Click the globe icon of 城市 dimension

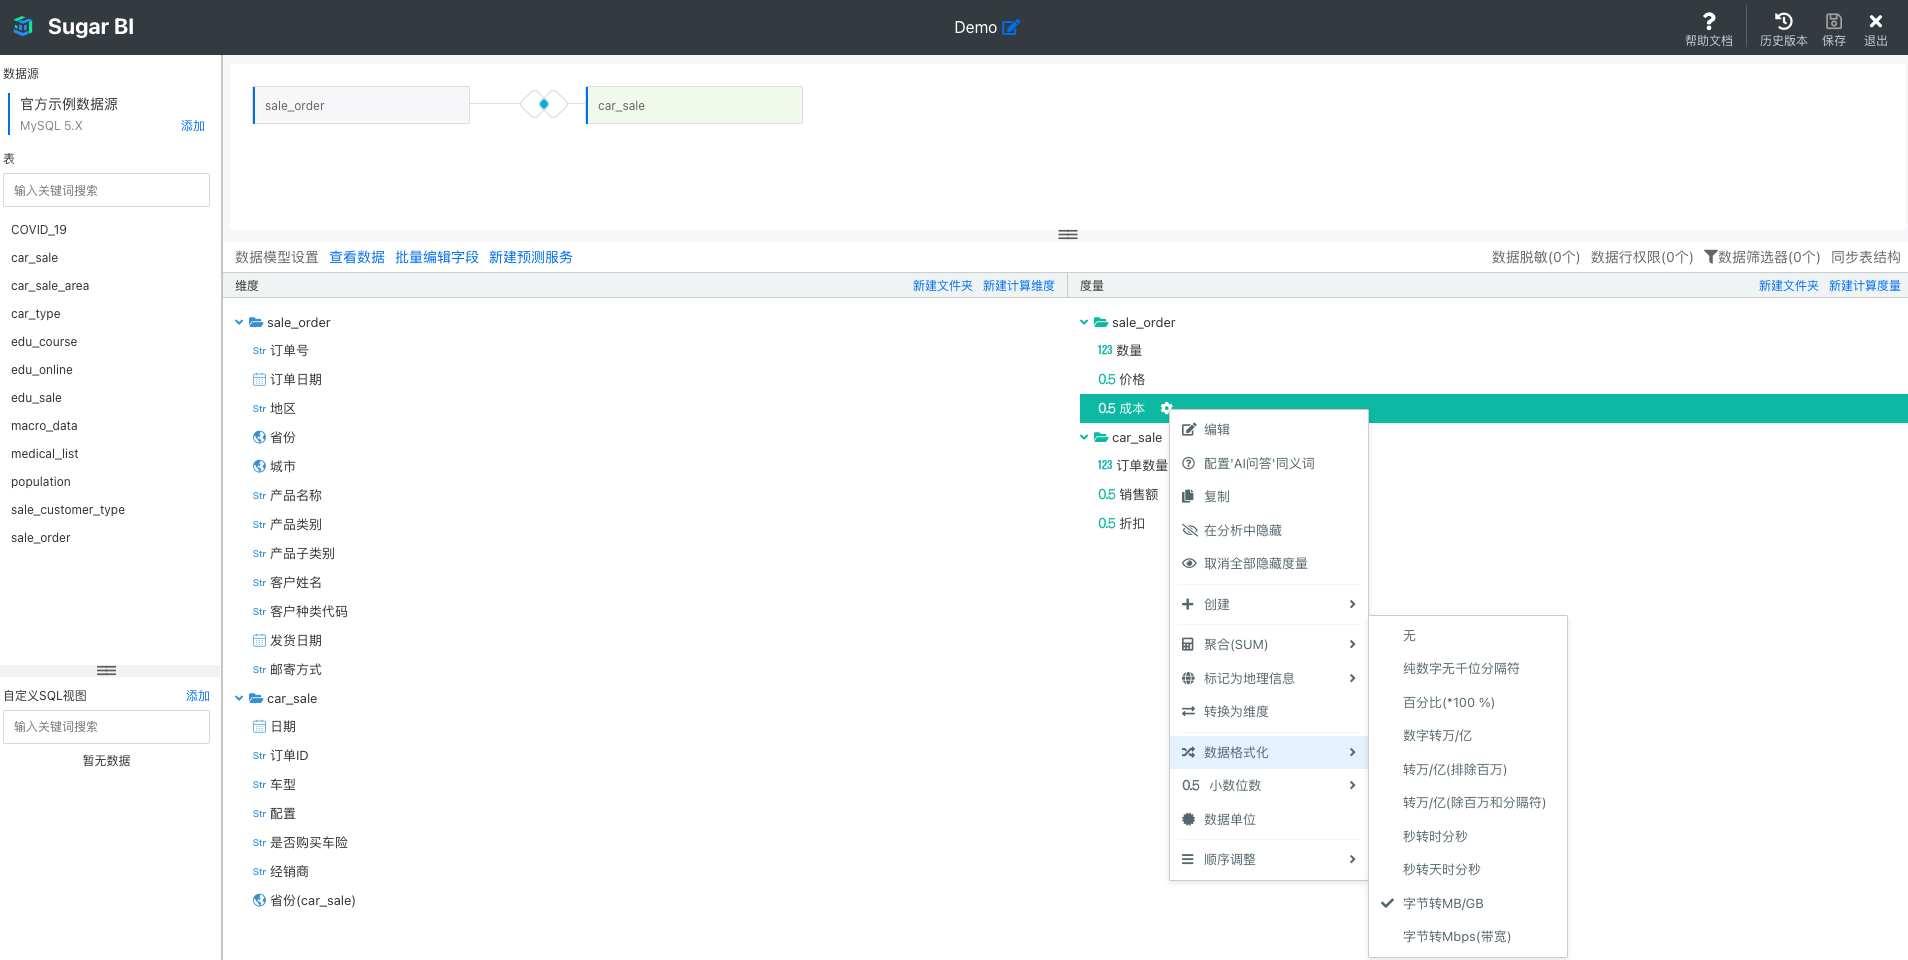click(x=259, y=466)
